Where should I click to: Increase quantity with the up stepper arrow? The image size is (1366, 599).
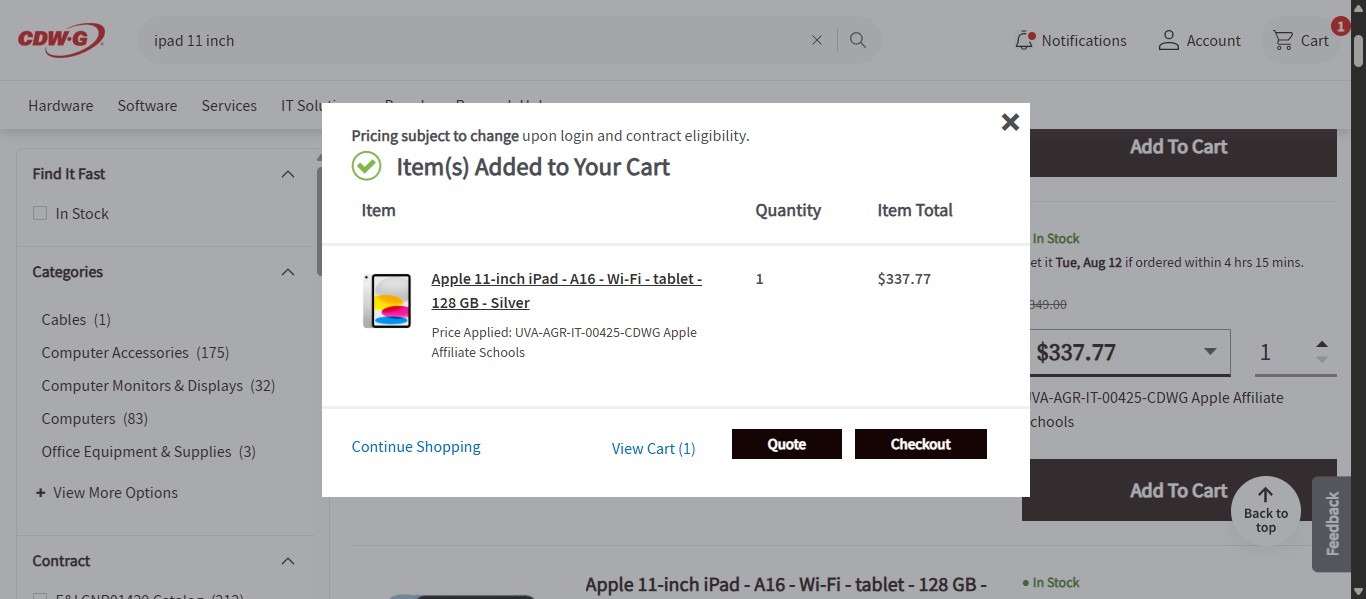tap(1322, 344)
